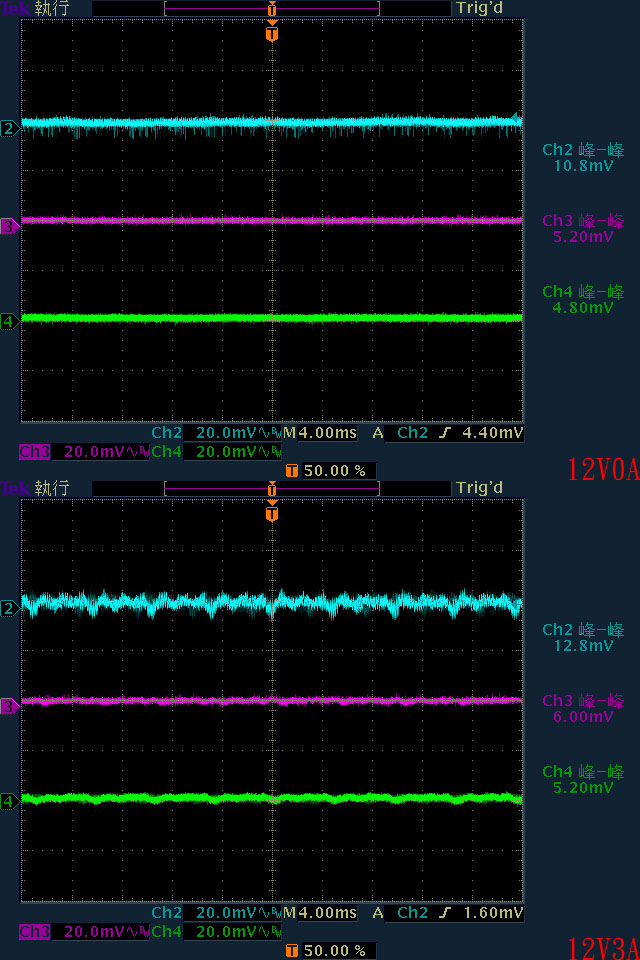The image size is (640, 960).
Task: Click the Ch3 20.0mV scale readout under the lower graticule
Action: click(x=84, y=932)
